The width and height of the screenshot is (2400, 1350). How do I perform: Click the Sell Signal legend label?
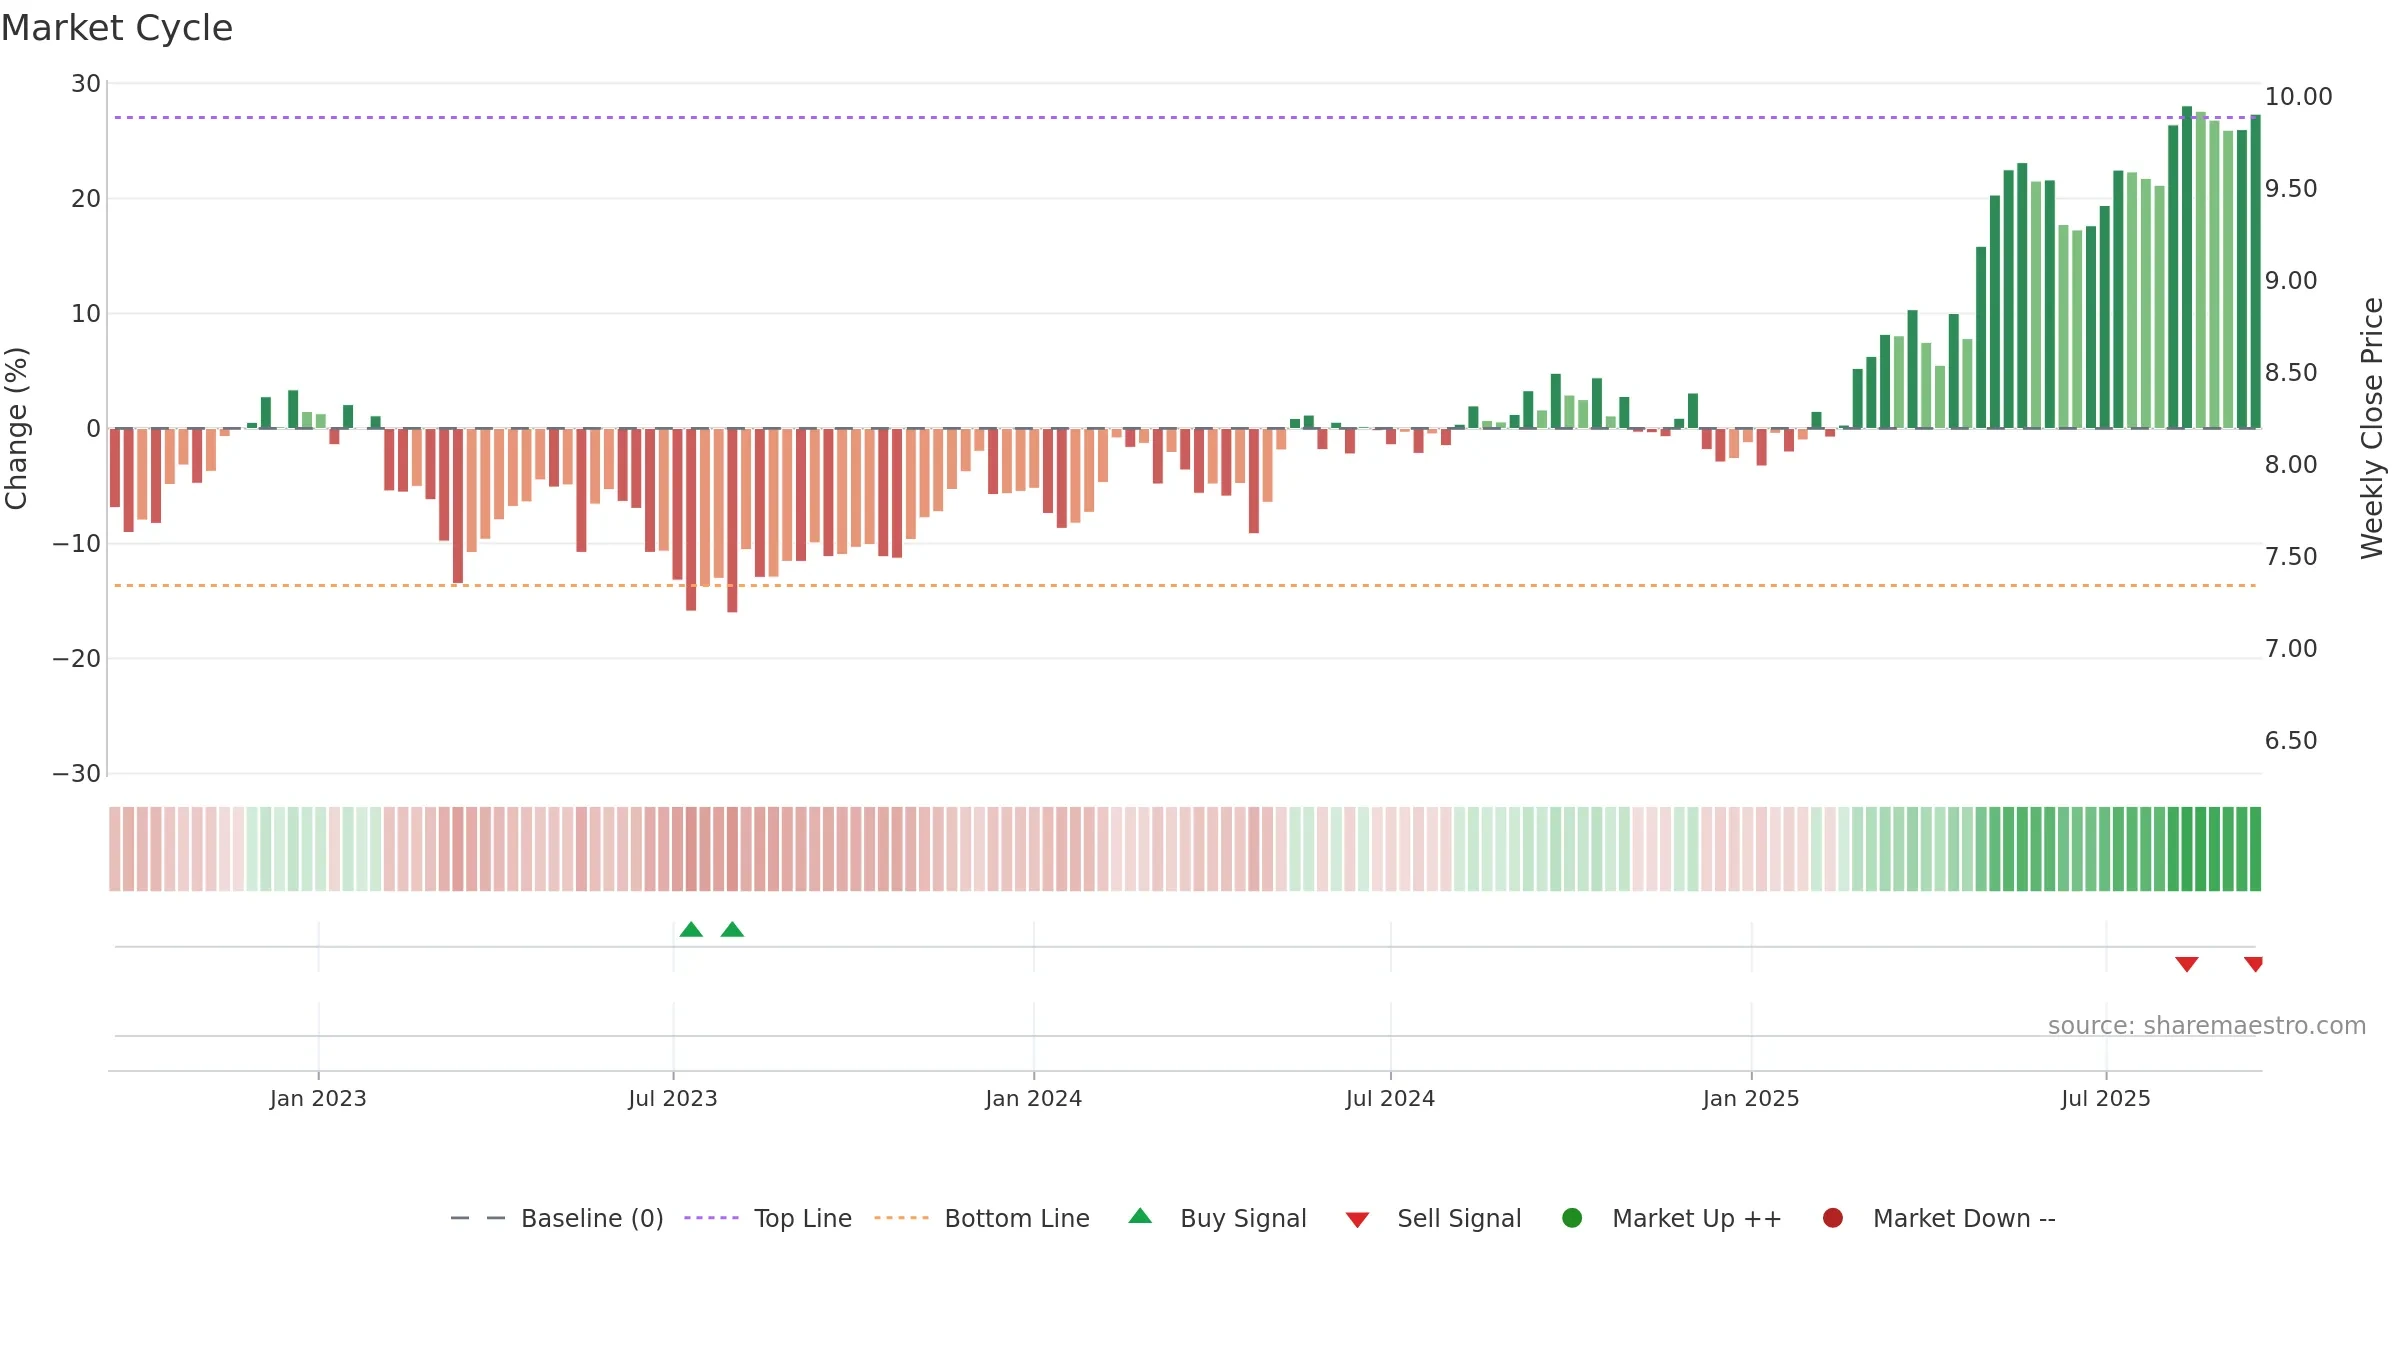1459,1218
